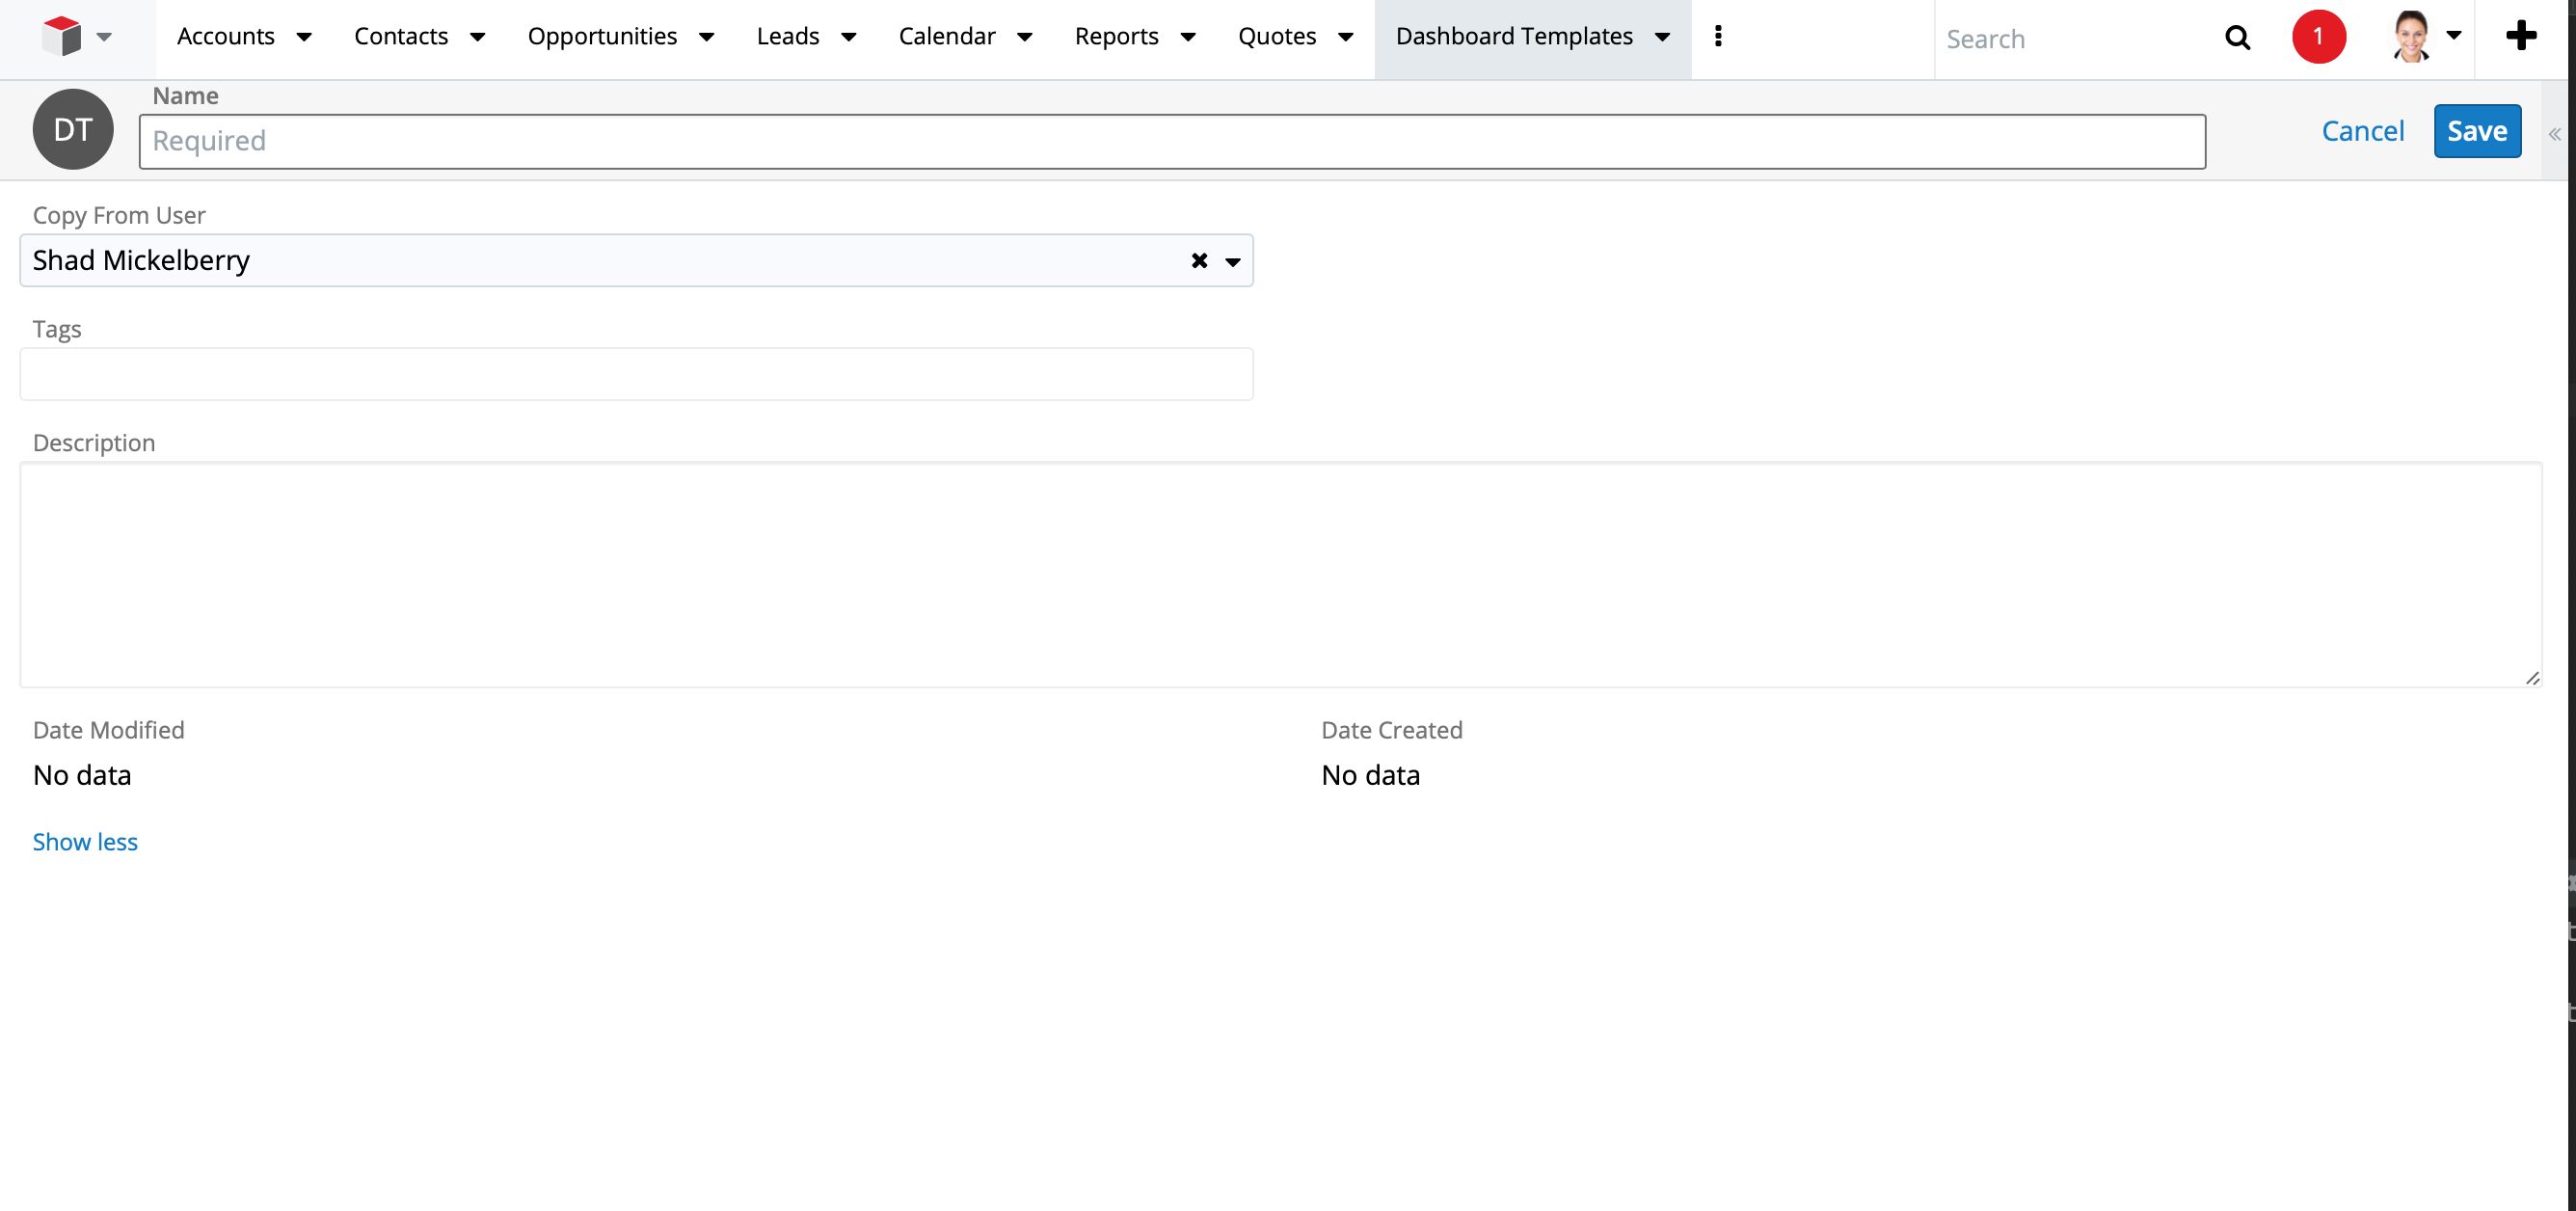Clear the Copy From User field
2576x1211 pixels.
click(1197, 259)
